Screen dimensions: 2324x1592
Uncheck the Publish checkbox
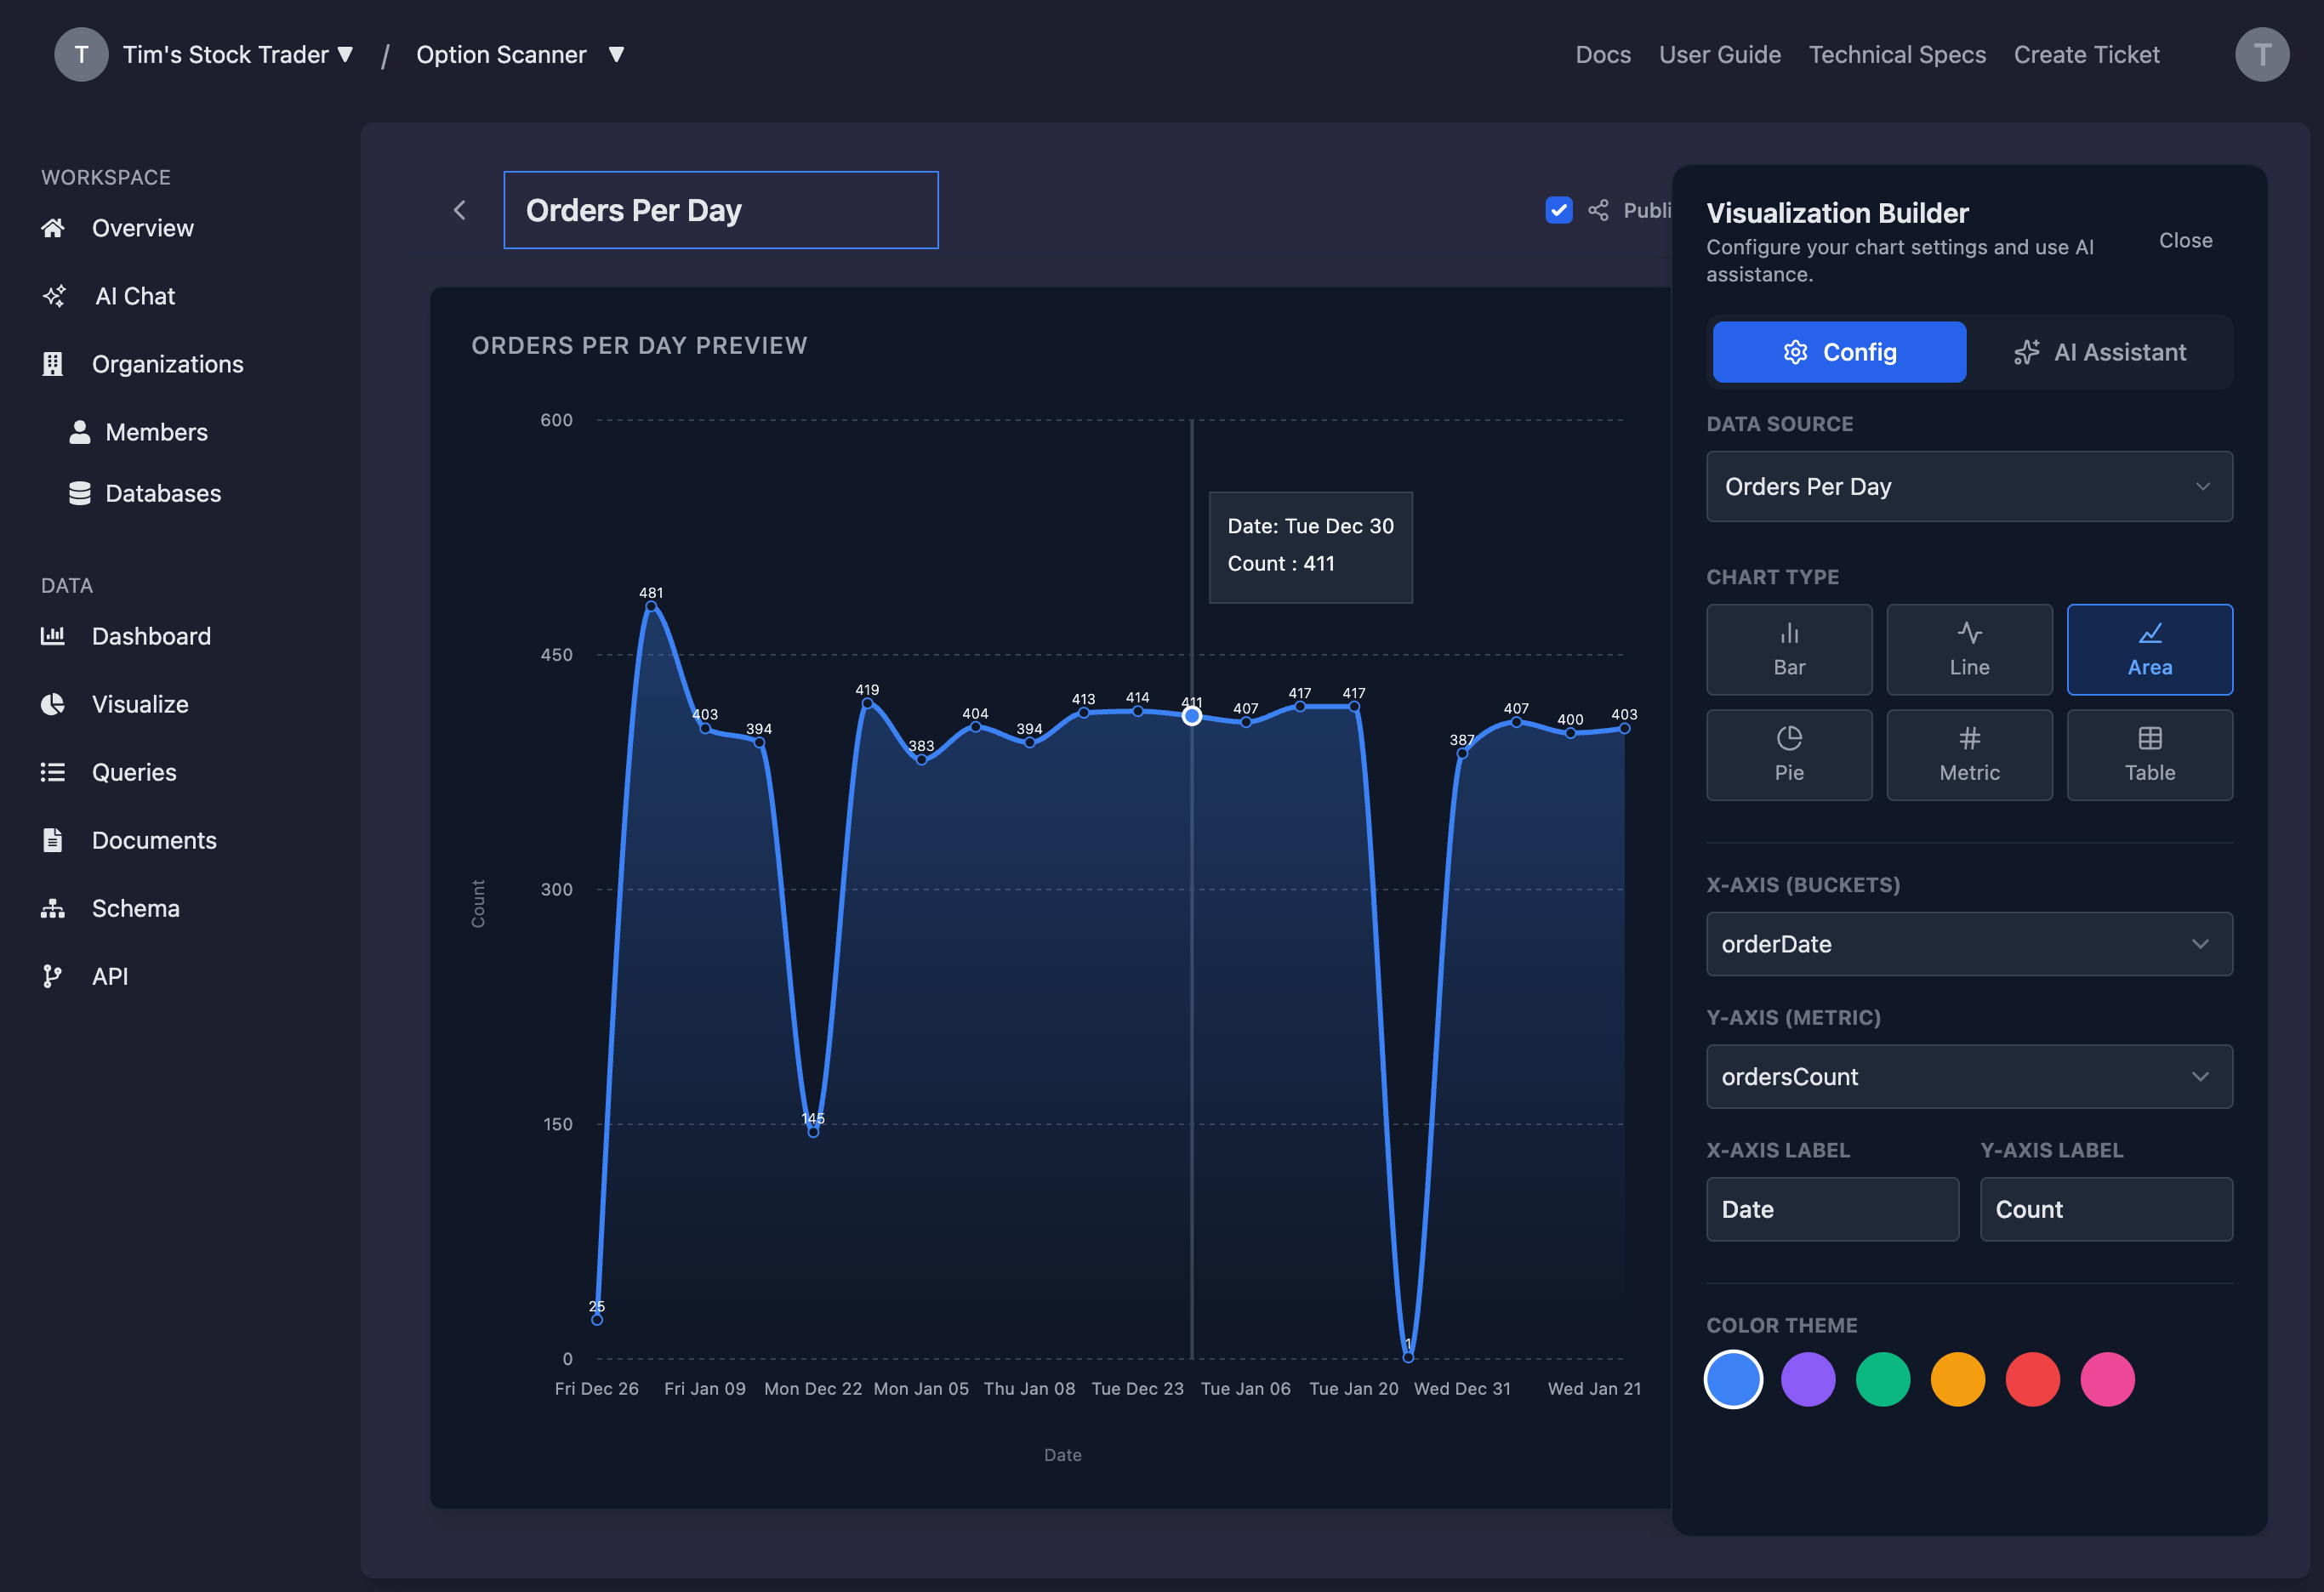pyautogui.click(x=1558, y=210)
